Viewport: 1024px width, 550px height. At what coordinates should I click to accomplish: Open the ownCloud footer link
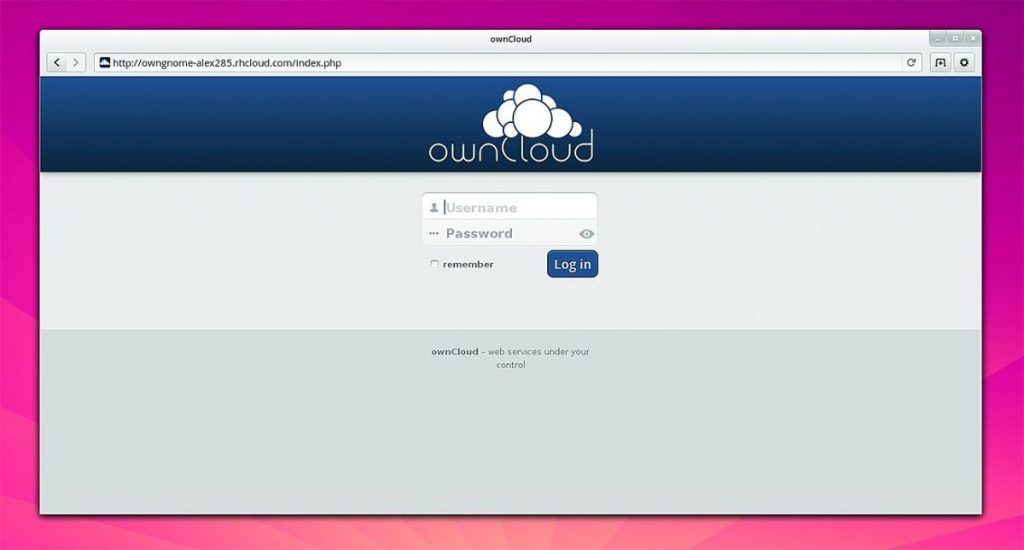coord(455,351)
